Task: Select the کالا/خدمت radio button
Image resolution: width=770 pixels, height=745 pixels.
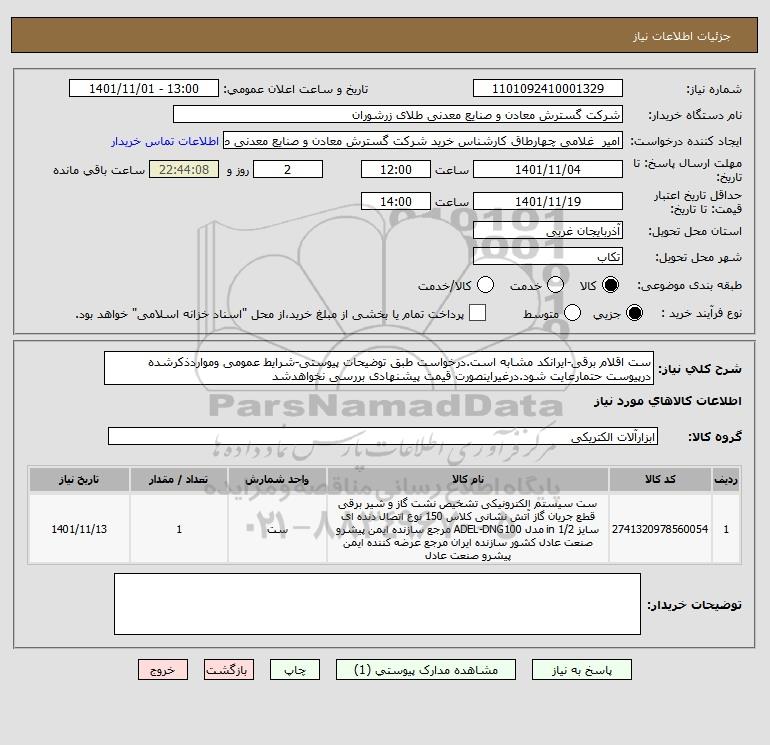Action: (486, 285)
